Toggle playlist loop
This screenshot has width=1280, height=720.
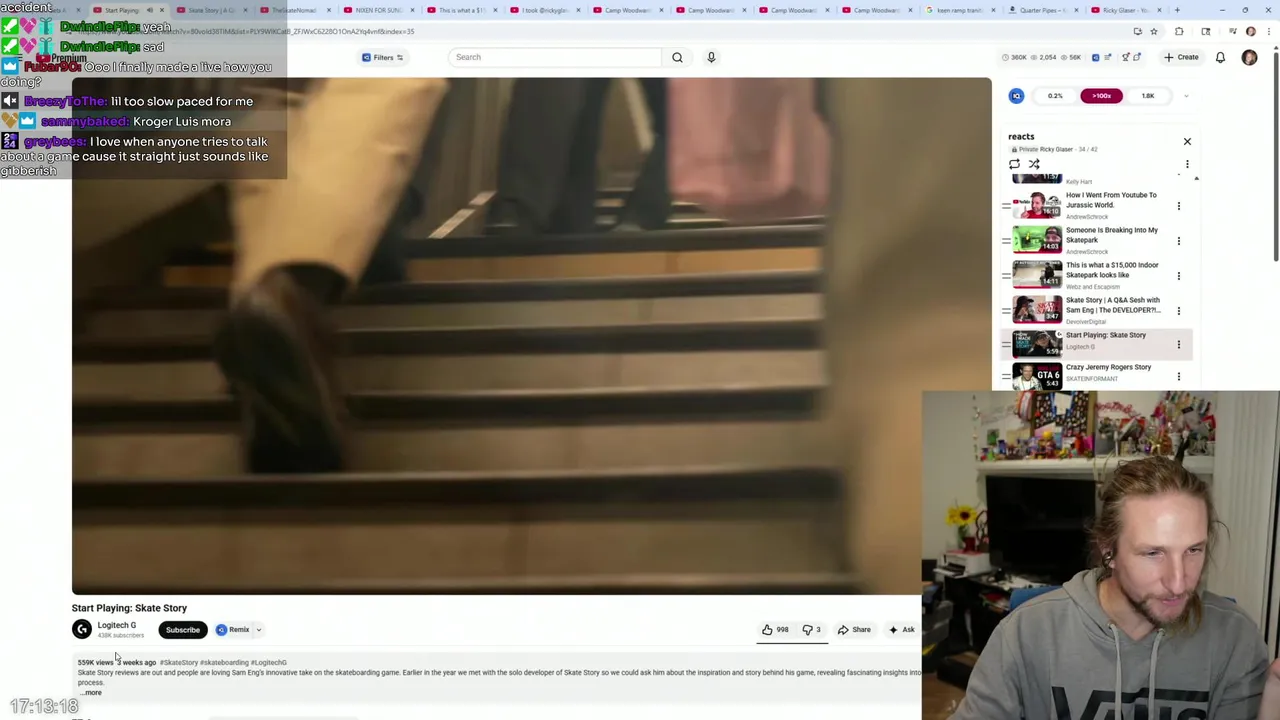(1015, 164)
